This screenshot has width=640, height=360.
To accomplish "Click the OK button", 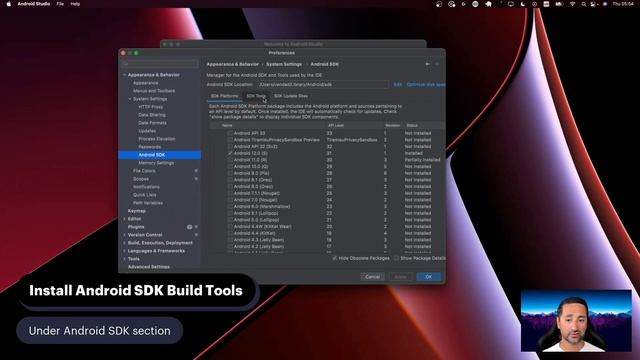I will [429, 277].
